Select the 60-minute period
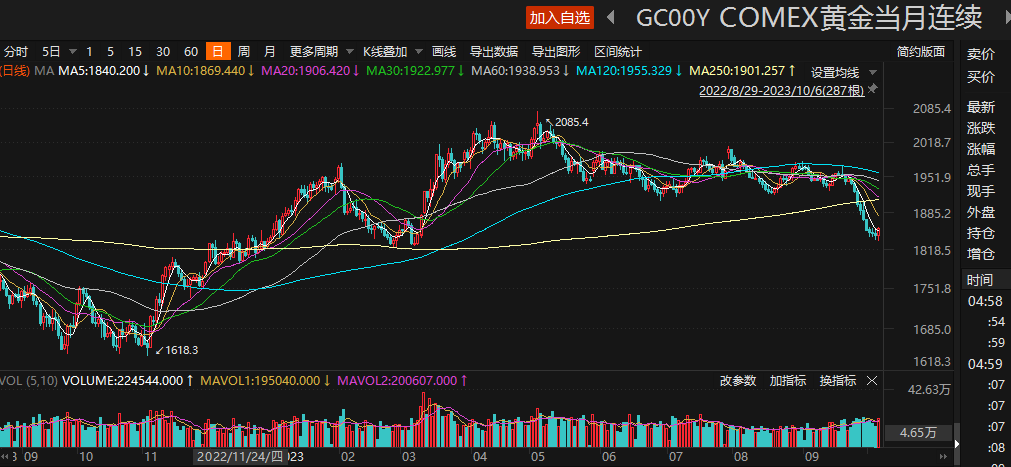1011x467 pixels. (191, 51)
